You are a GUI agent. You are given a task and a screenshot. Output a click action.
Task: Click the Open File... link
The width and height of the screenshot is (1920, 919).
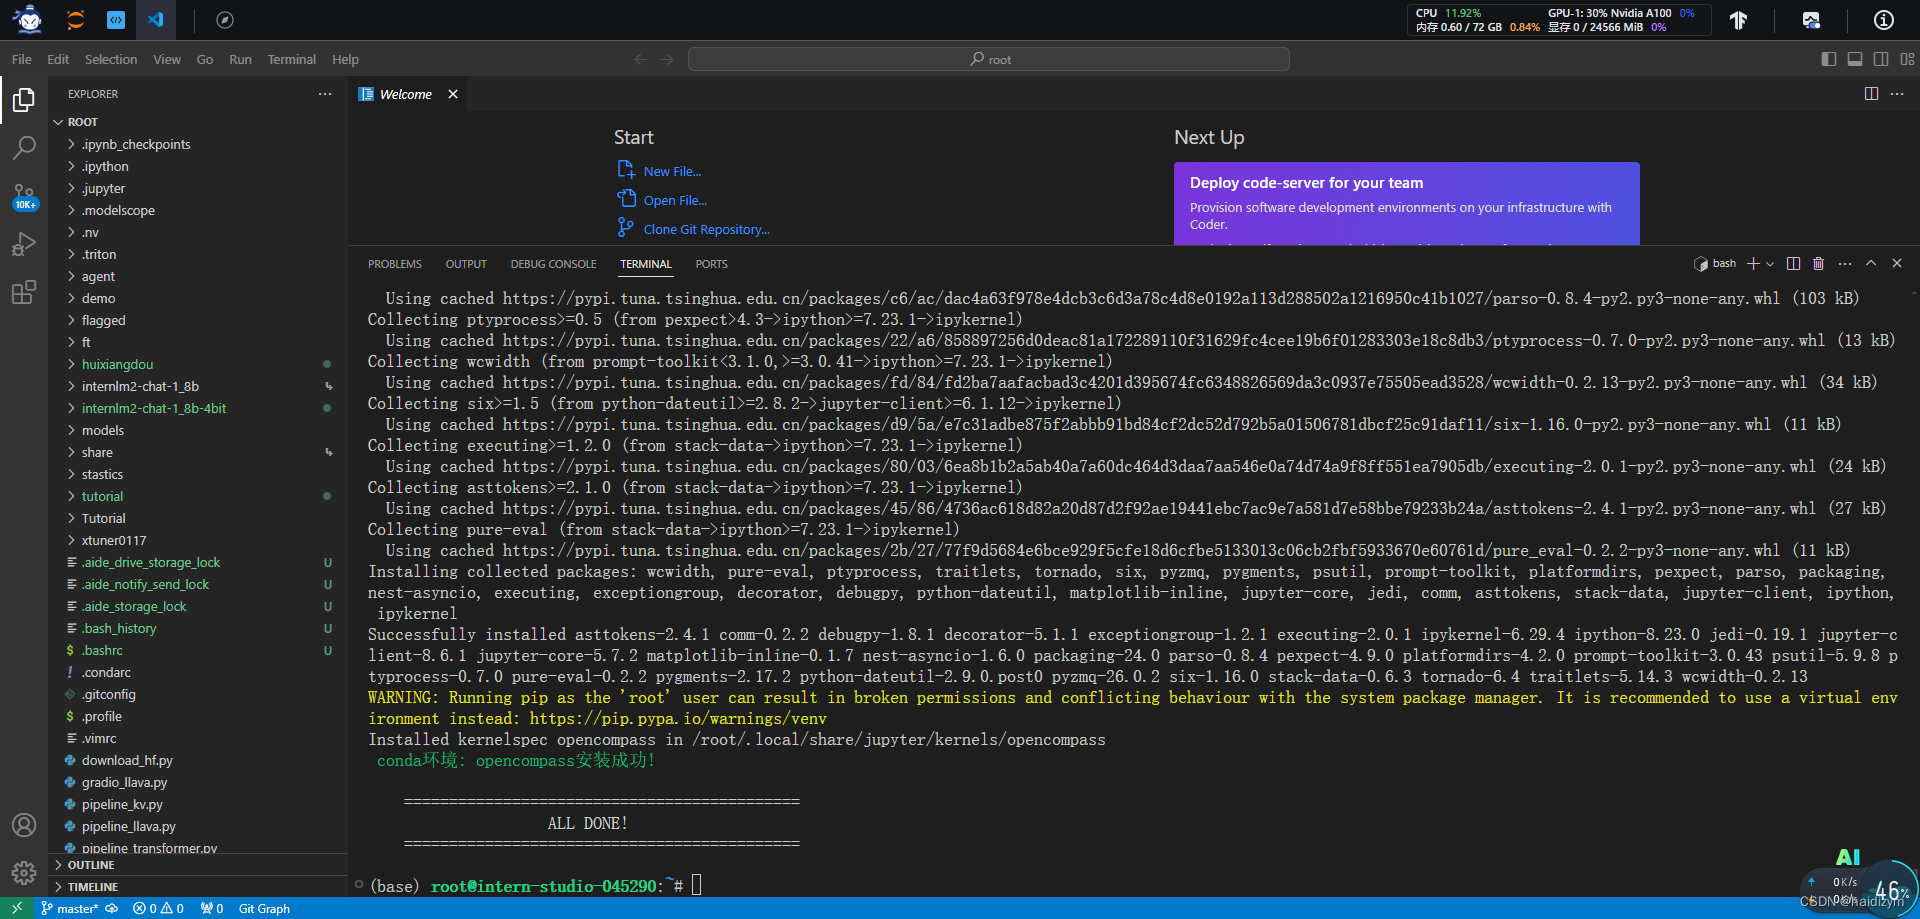point(675,200)
